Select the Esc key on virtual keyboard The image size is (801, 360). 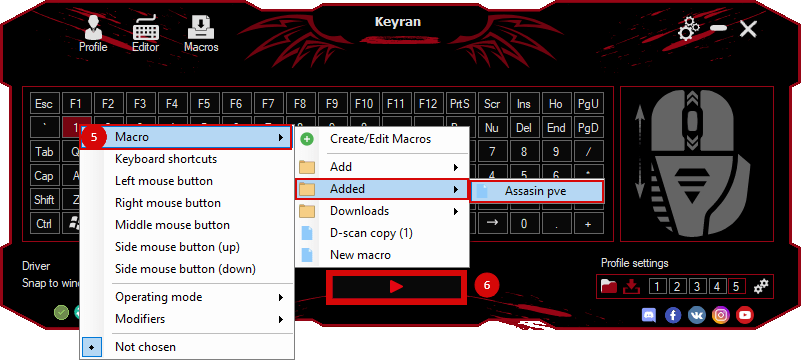point(44,104)
